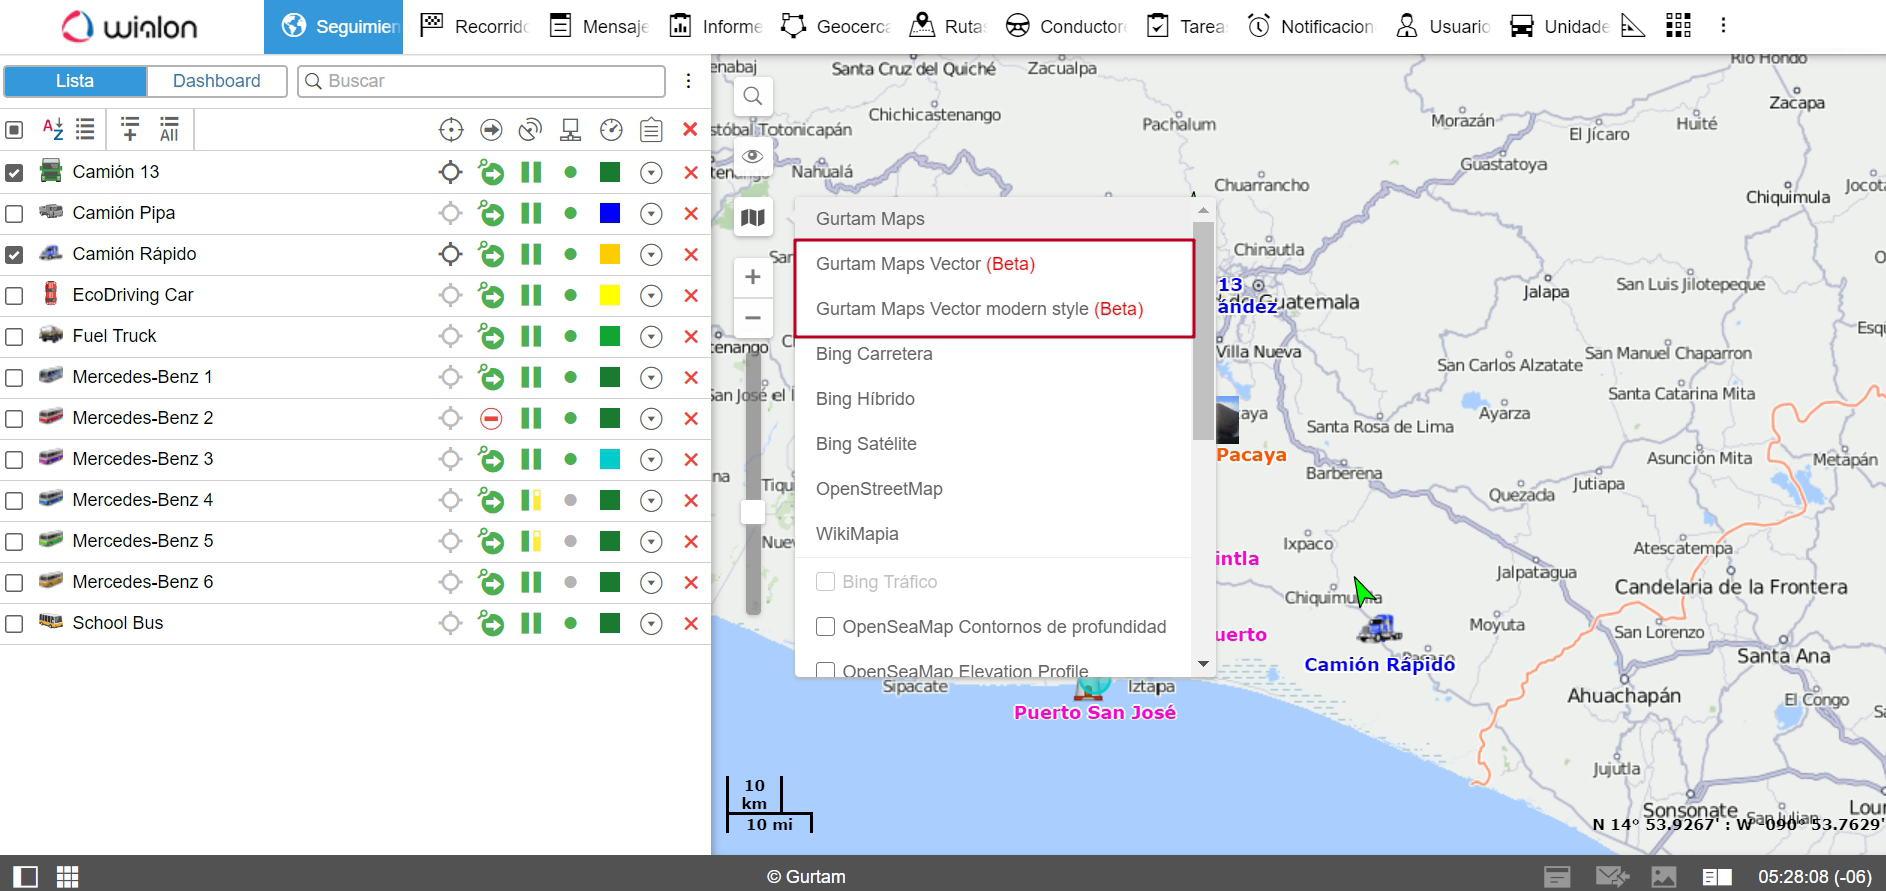Sort unit list alphabetically with A-Z icon
Image resolution: width=1886 pixels, height=891 pixels.
point(53,129)
